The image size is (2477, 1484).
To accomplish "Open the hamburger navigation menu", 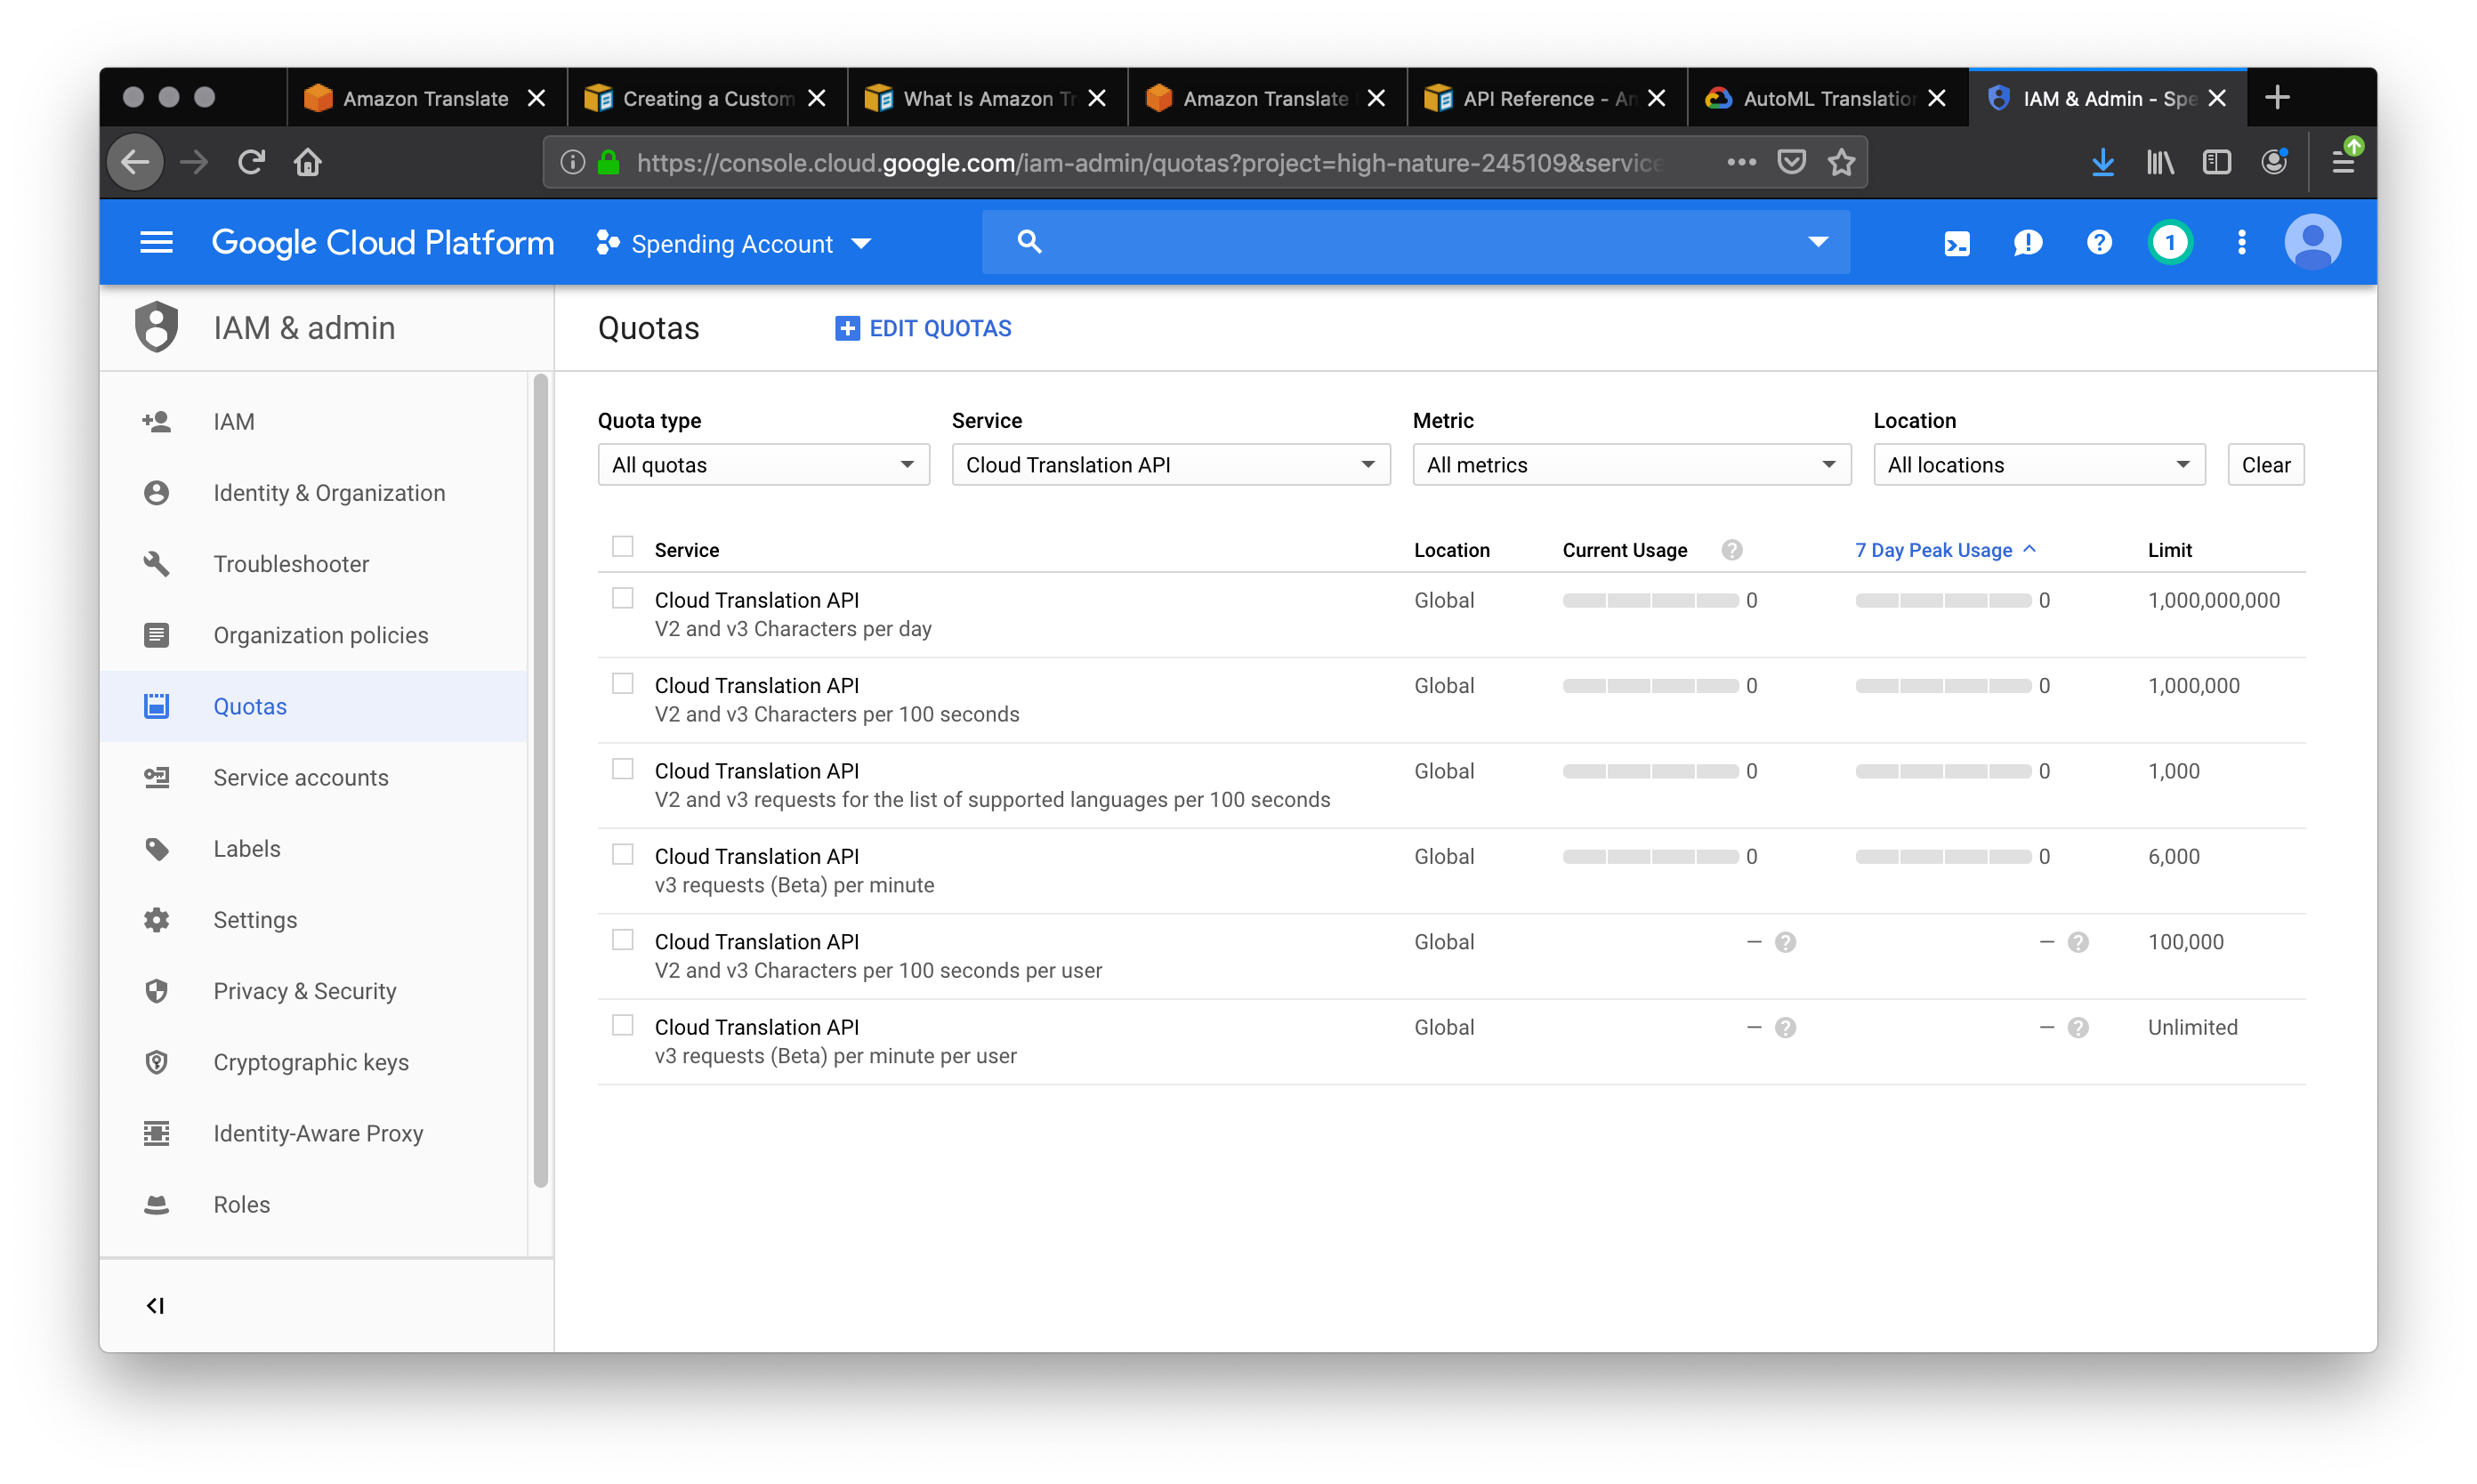I will click(156, 242).
